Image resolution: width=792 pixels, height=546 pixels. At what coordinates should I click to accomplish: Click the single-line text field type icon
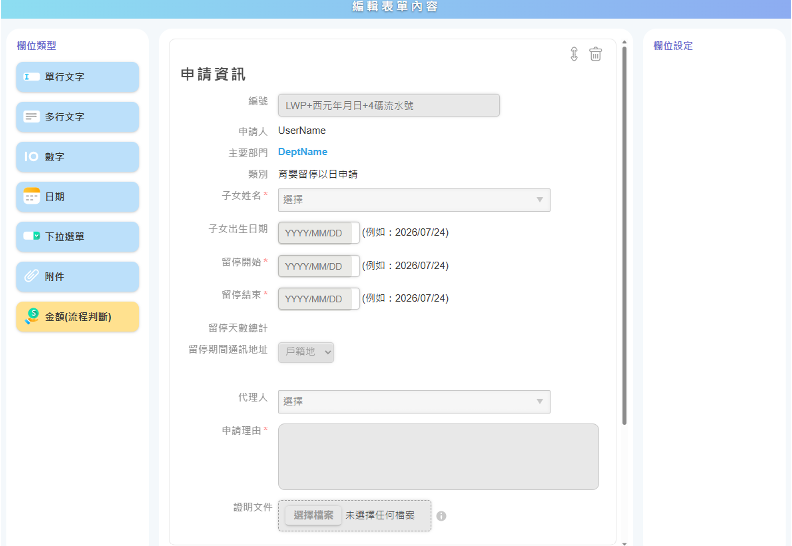[x=31, y=77]
